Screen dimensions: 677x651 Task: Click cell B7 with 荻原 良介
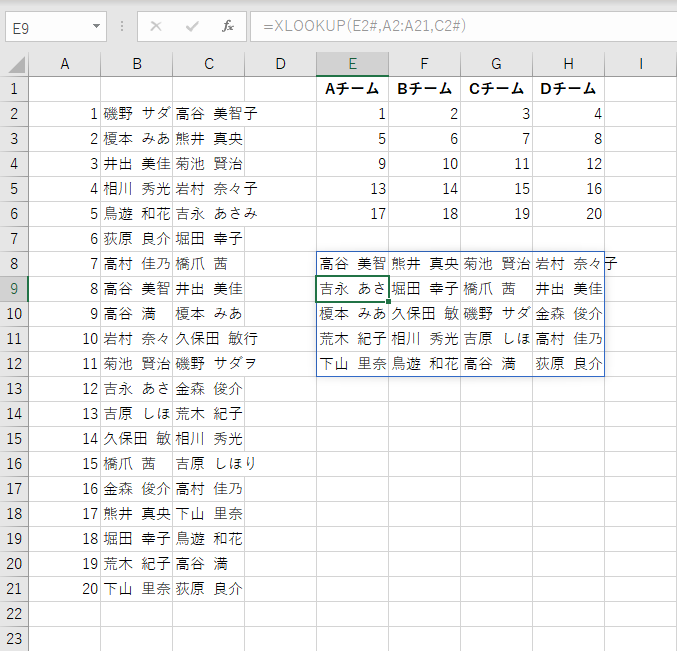136,239
